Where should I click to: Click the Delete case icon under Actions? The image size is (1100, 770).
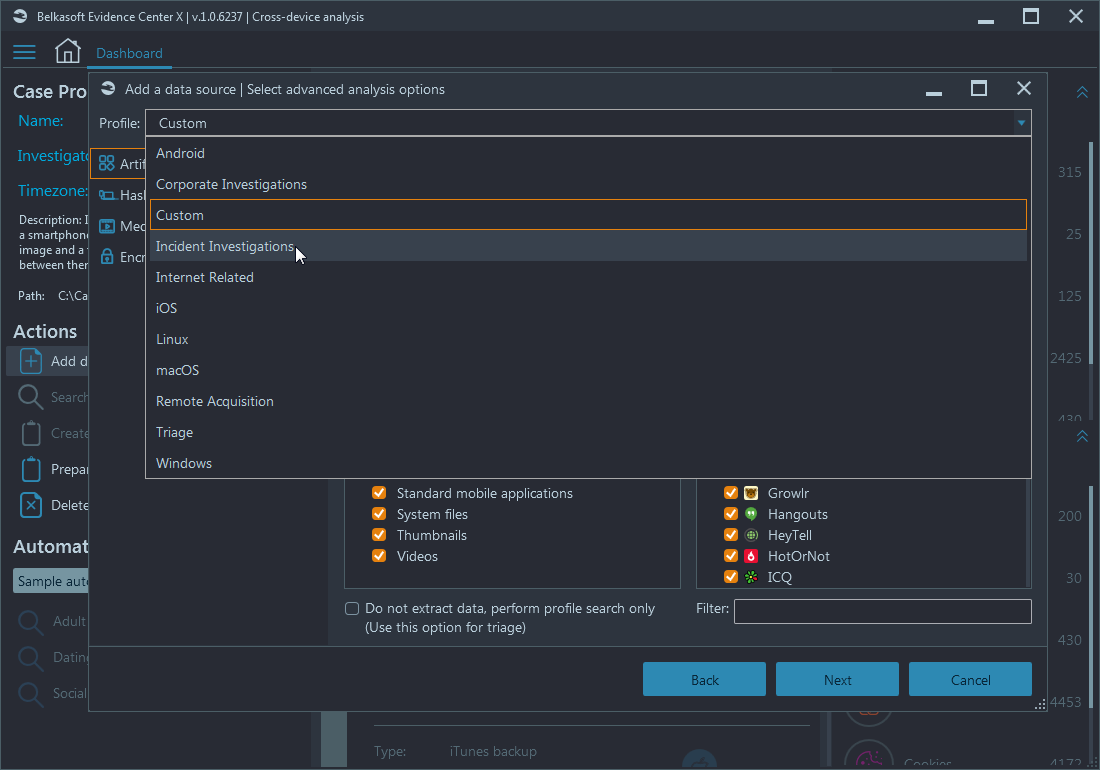pyautogui.click(x=31, y=505)
